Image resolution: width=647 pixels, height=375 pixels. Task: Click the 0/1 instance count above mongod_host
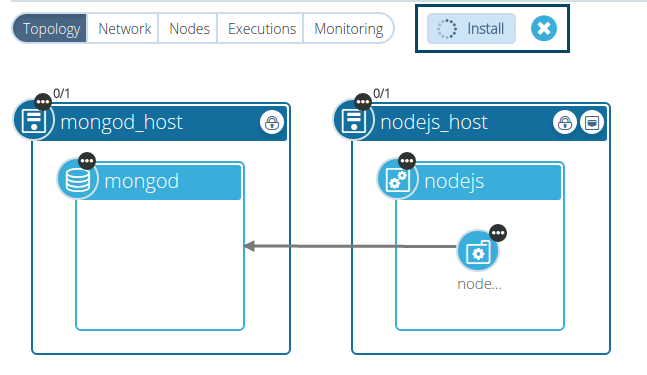tap(61, 93)
